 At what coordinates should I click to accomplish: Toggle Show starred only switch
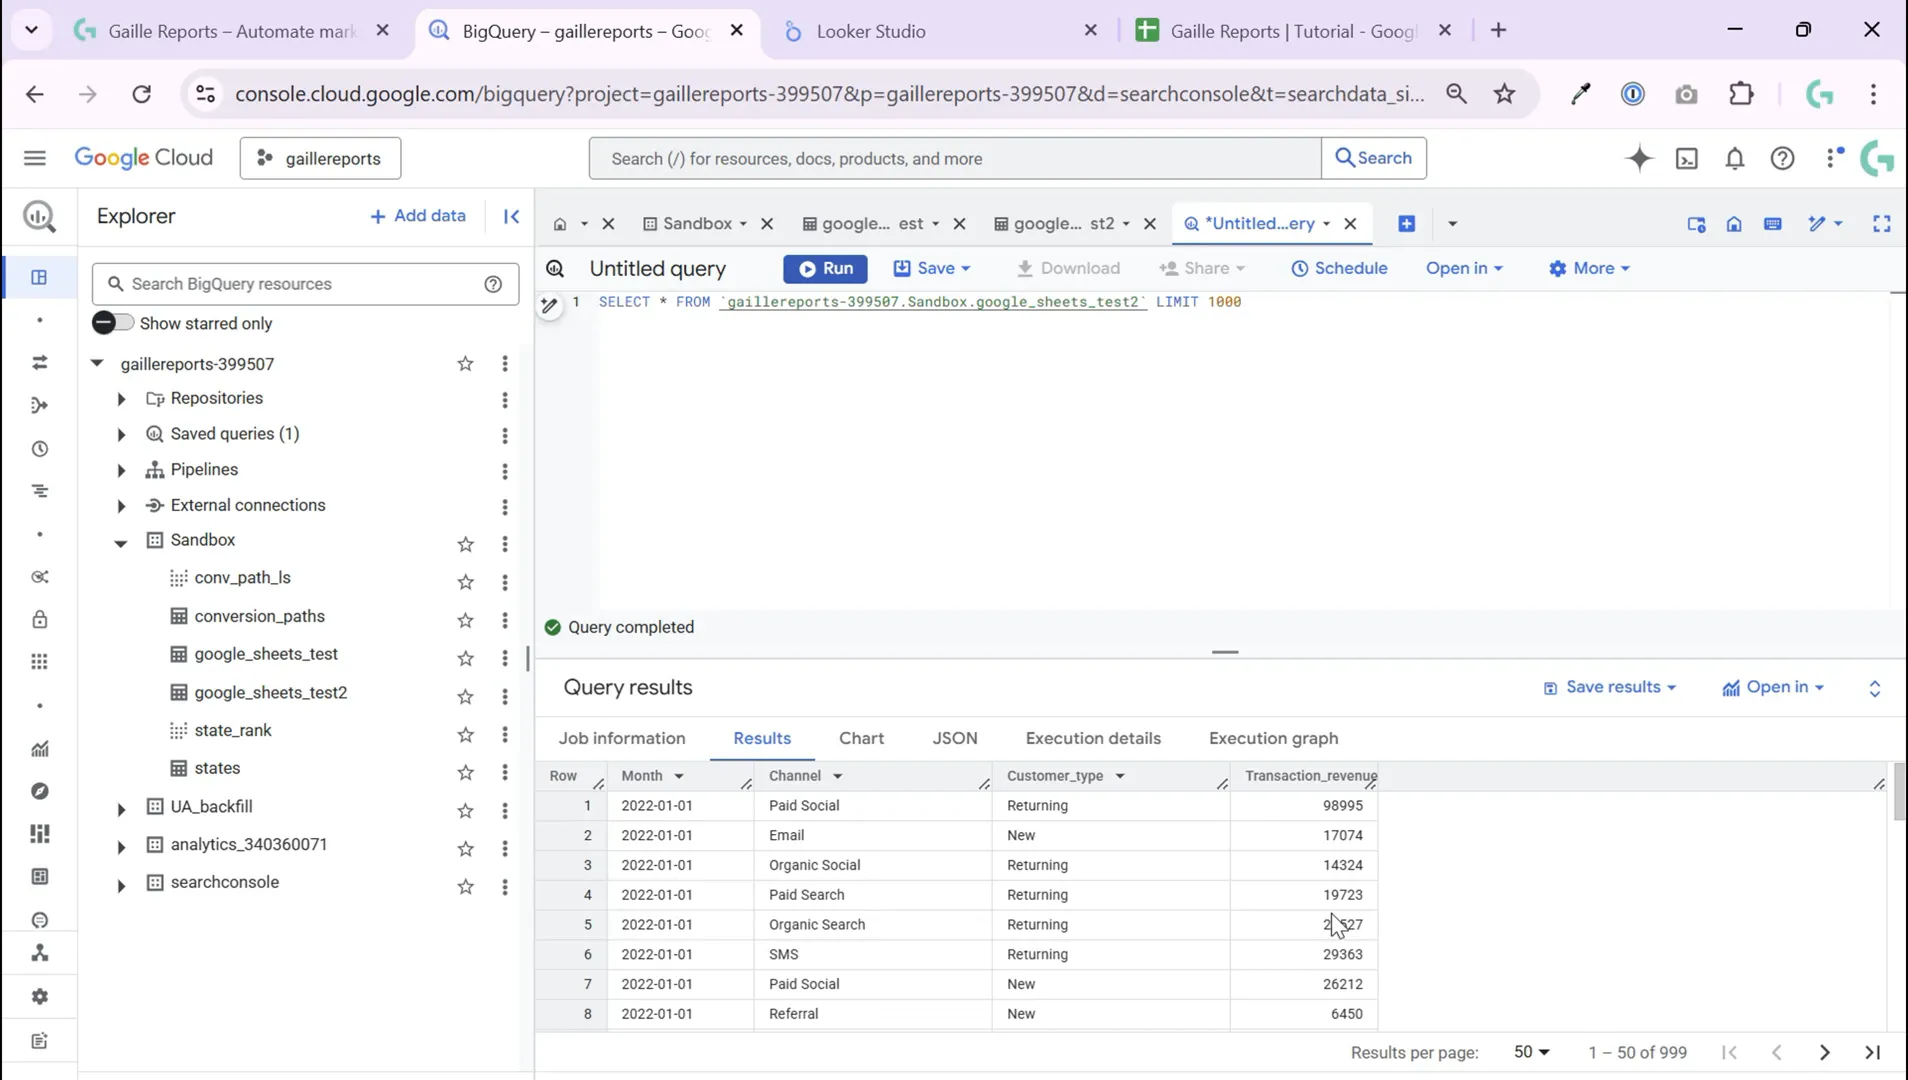coord(112,323)
